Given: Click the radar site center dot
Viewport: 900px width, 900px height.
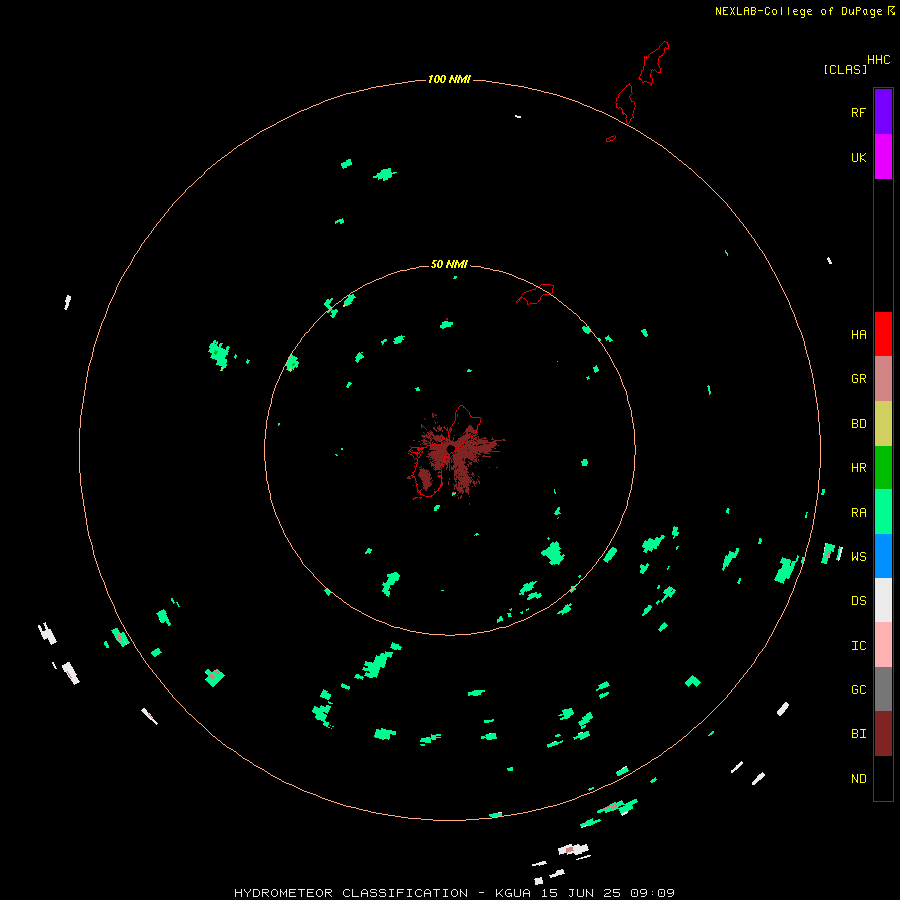Looking at the screenshot, I should tap(451, 448).
